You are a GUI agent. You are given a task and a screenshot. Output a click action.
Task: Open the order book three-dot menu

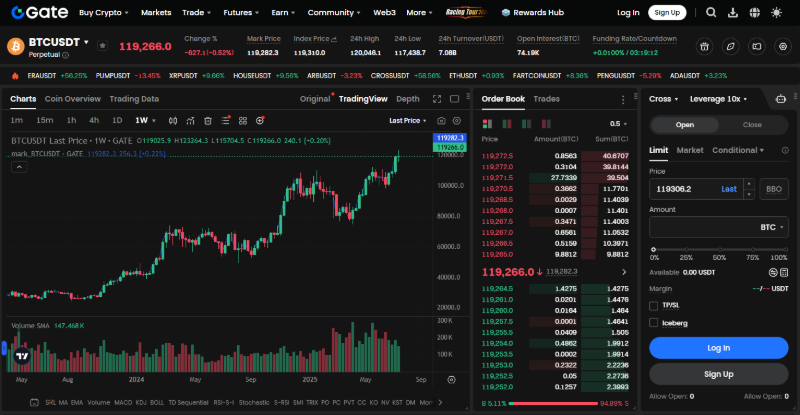(623, 100)
